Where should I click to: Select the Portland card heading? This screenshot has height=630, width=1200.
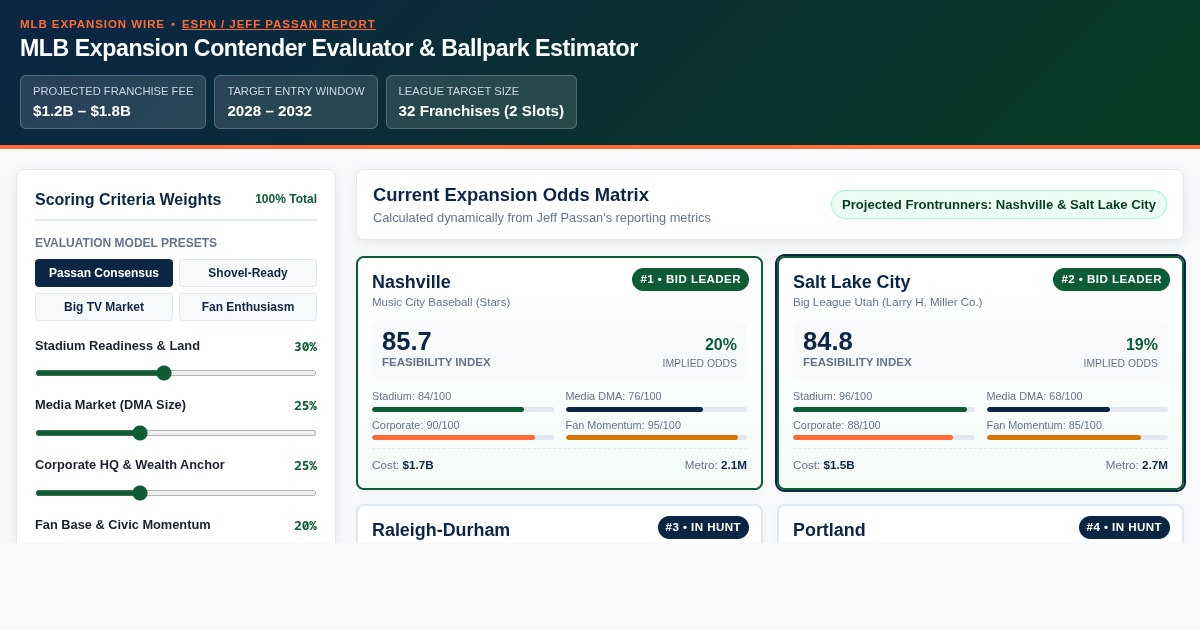pos(829,530)
